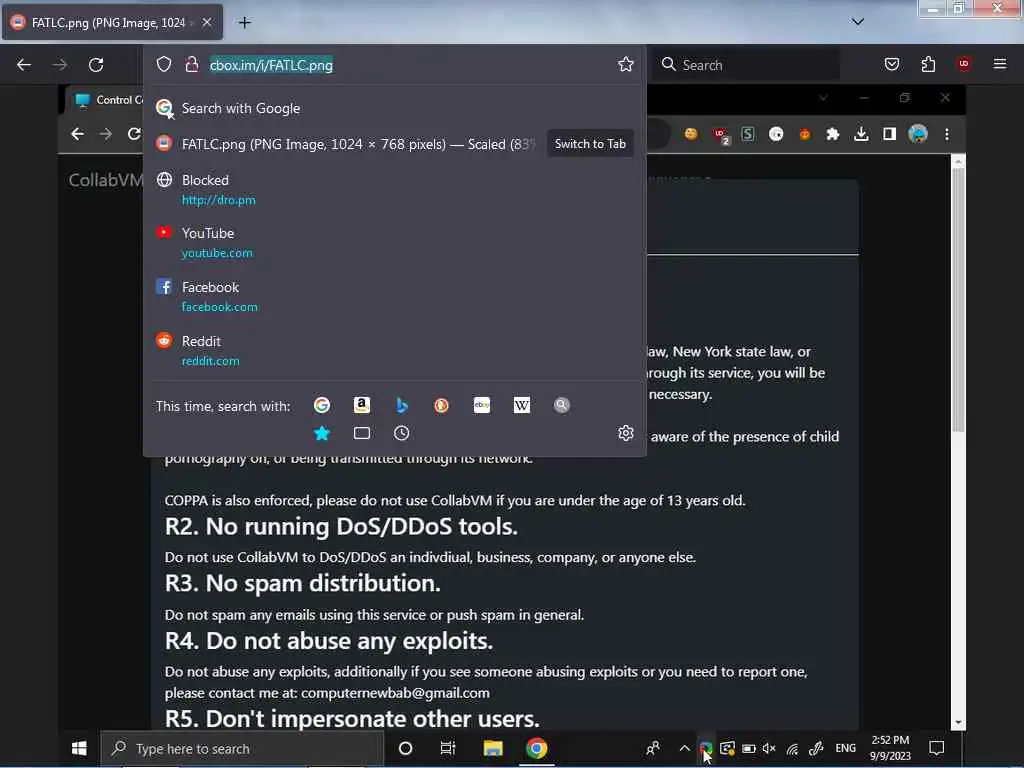1024x768 pixels.
Task: Select FATLC.png Firefox tab
Action: coord(112,22)
